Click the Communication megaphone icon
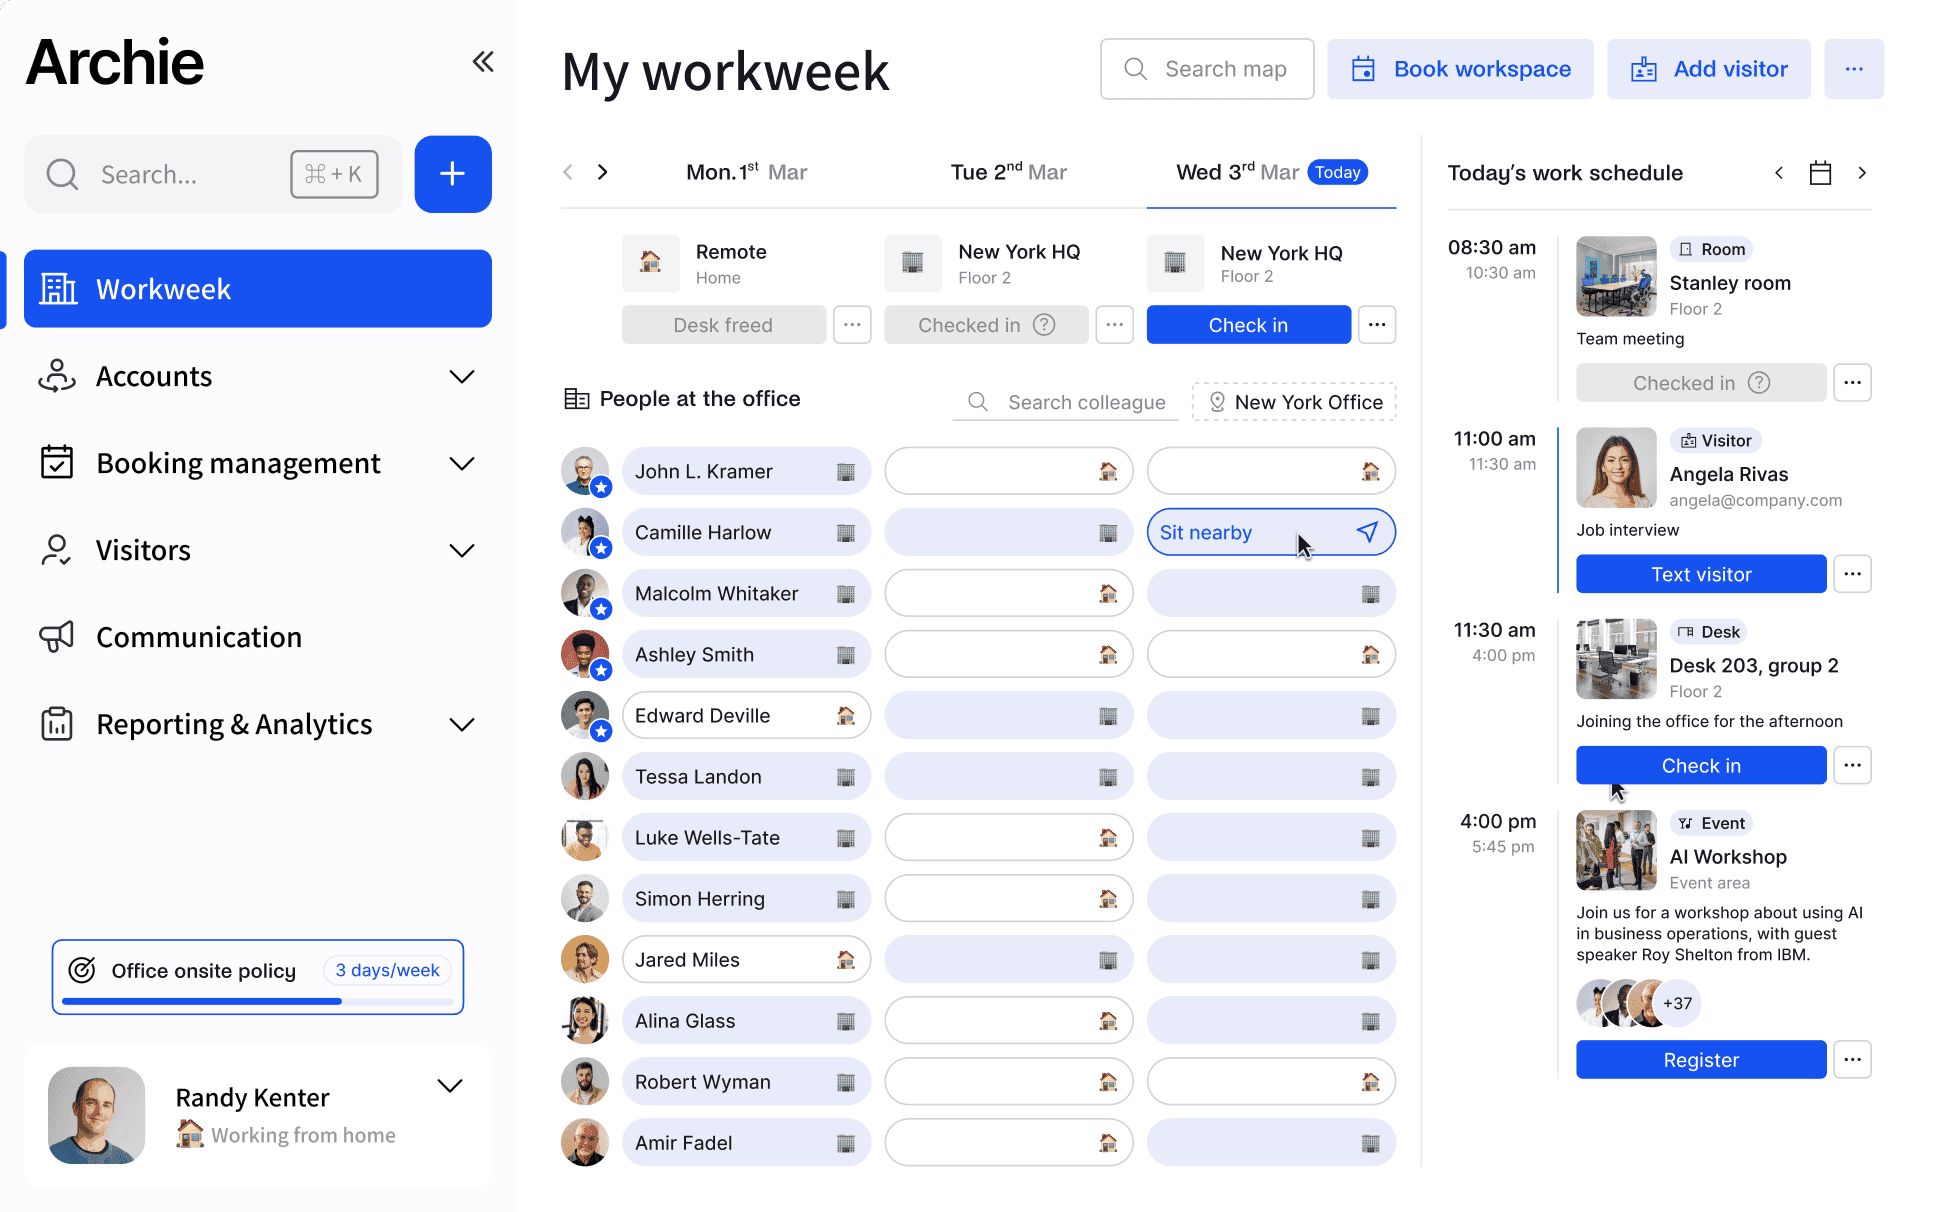The width and height of the screenshot is (1944, 1212). (x=57, y=637)
